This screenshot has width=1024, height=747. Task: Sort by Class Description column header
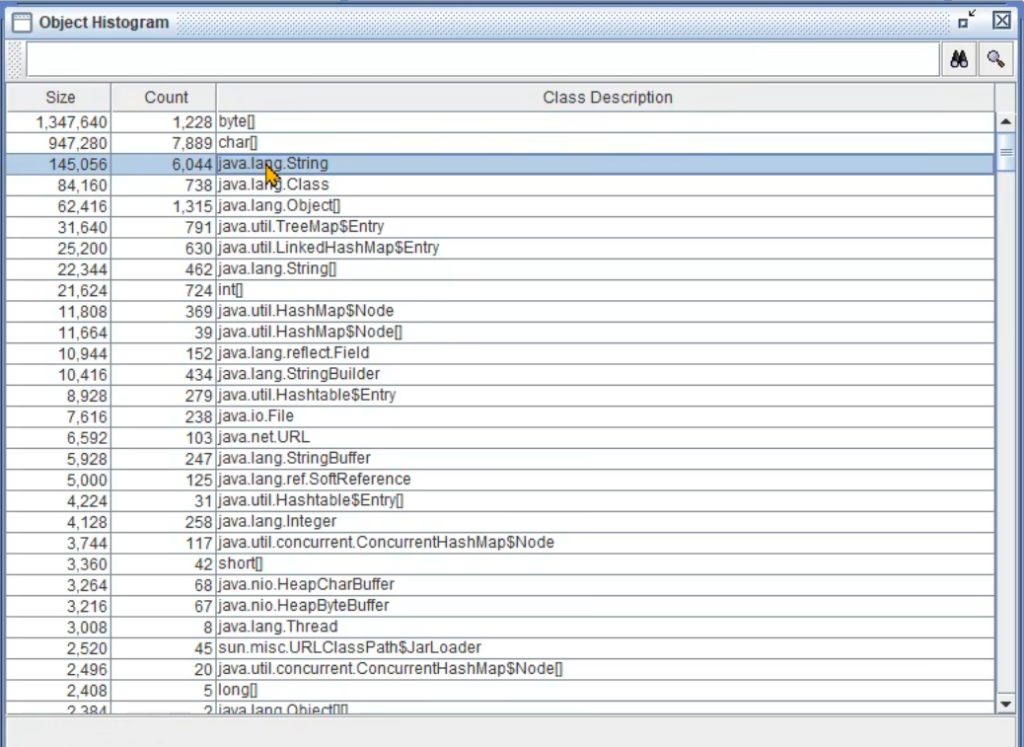point(606,97)
